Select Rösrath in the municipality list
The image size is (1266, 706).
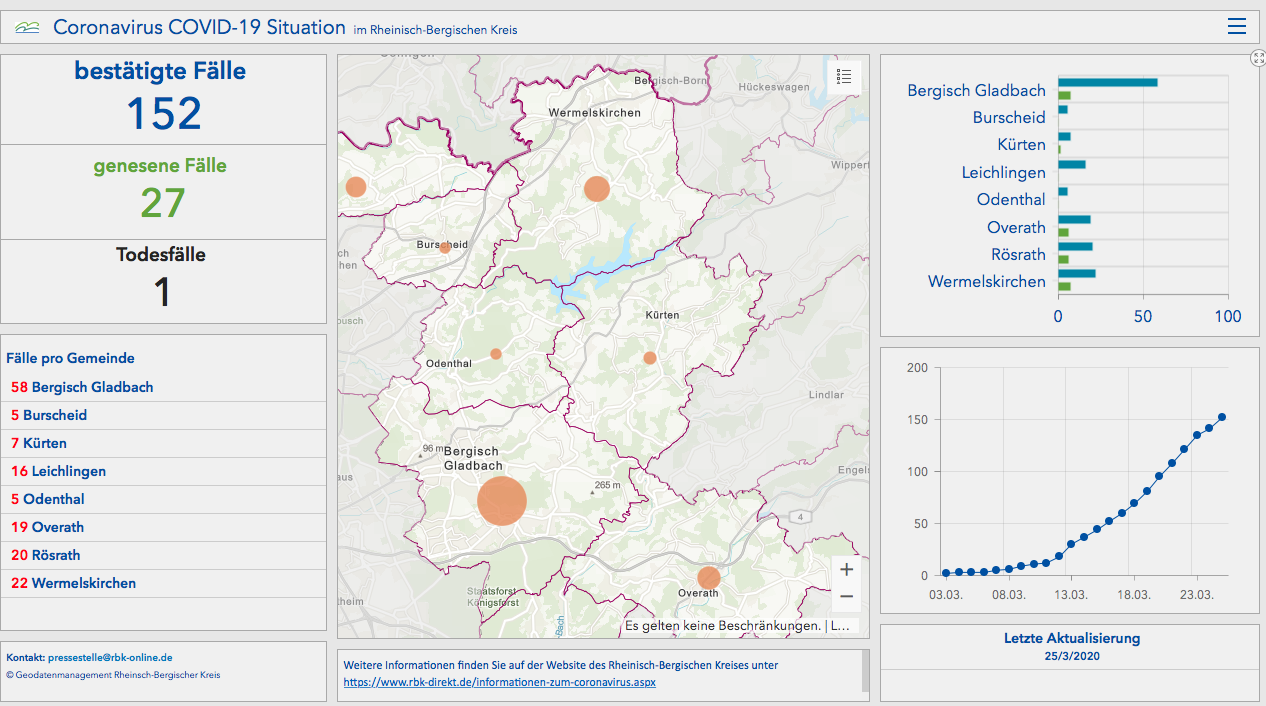coord(56,555)
